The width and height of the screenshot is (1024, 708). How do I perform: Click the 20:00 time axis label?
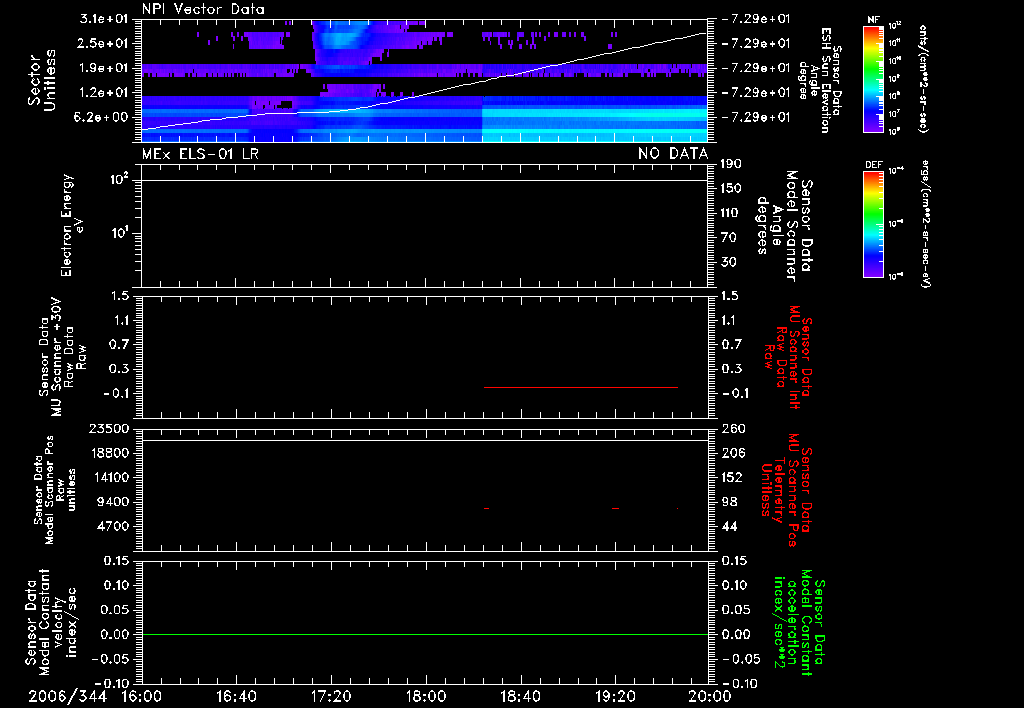[x=710, y=696]
